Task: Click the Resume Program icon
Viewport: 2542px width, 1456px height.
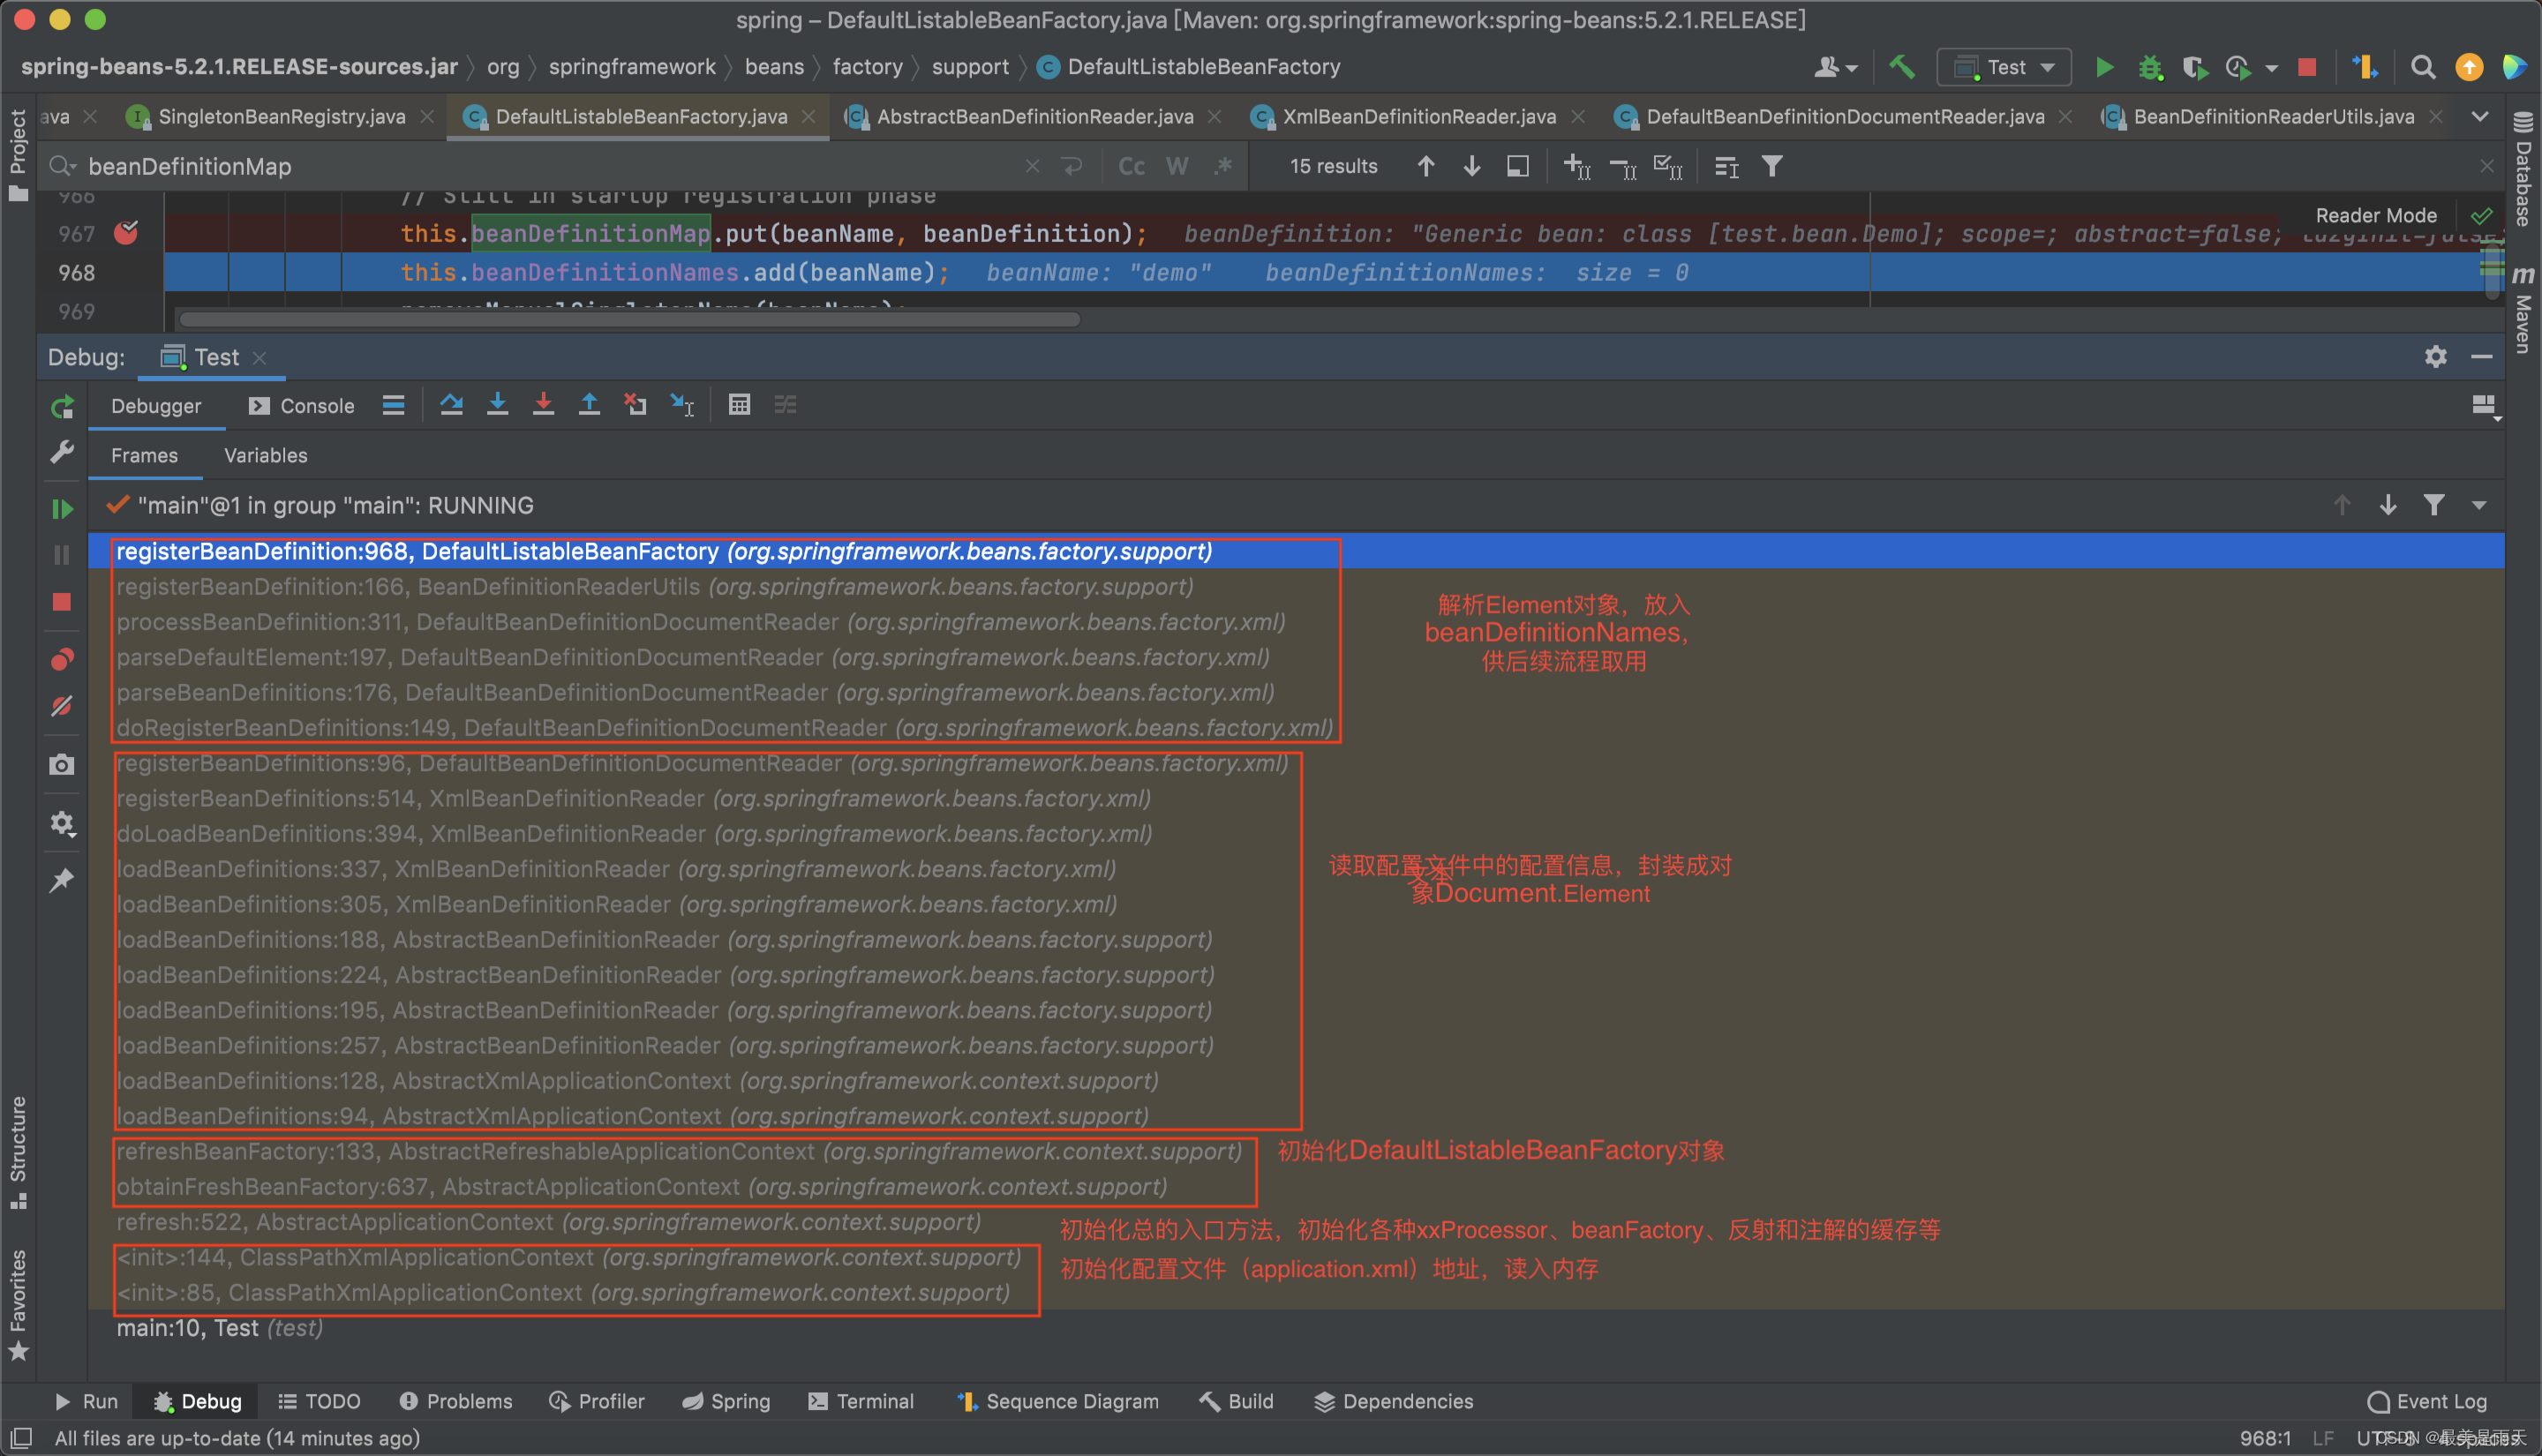Action: tap(62, 509)
